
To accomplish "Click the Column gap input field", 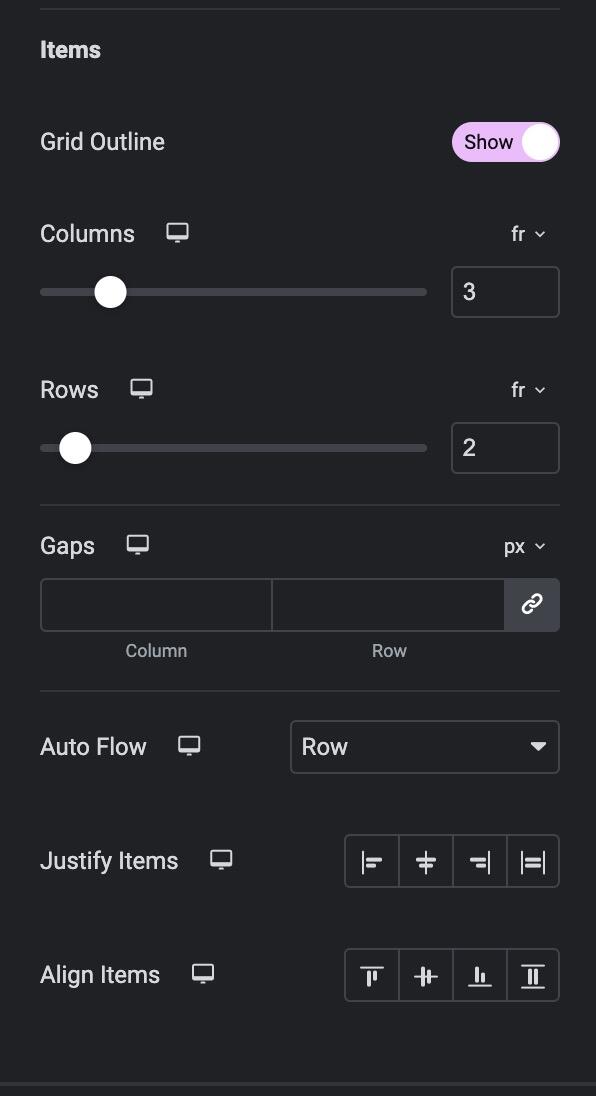I will [156, 605].
